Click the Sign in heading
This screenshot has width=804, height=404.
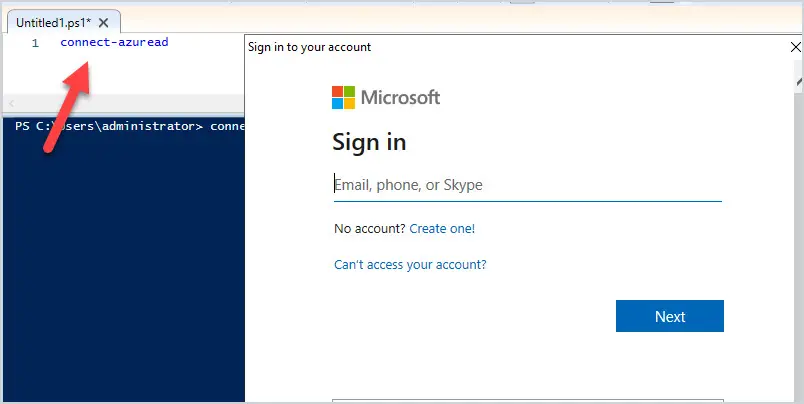point(369,142)
